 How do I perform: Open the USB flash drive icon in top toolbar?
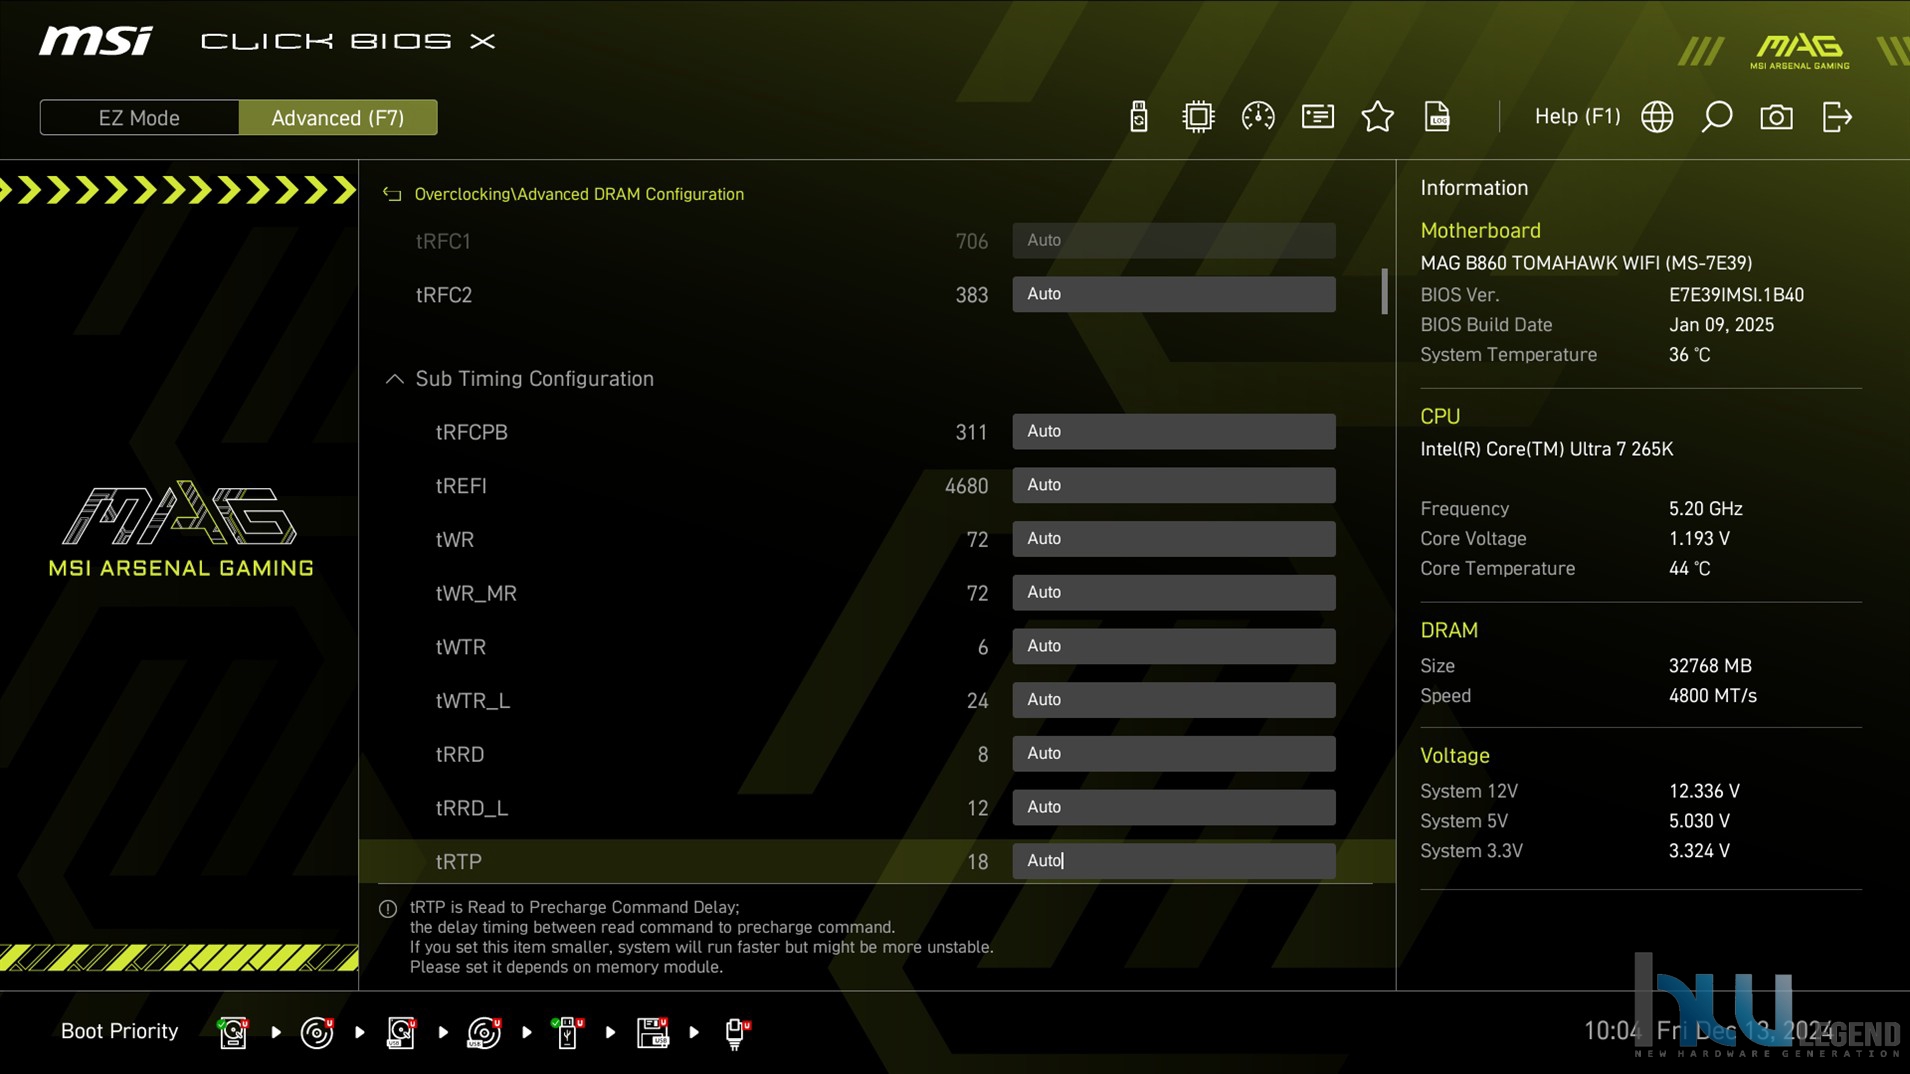(x=1138, y=117)
